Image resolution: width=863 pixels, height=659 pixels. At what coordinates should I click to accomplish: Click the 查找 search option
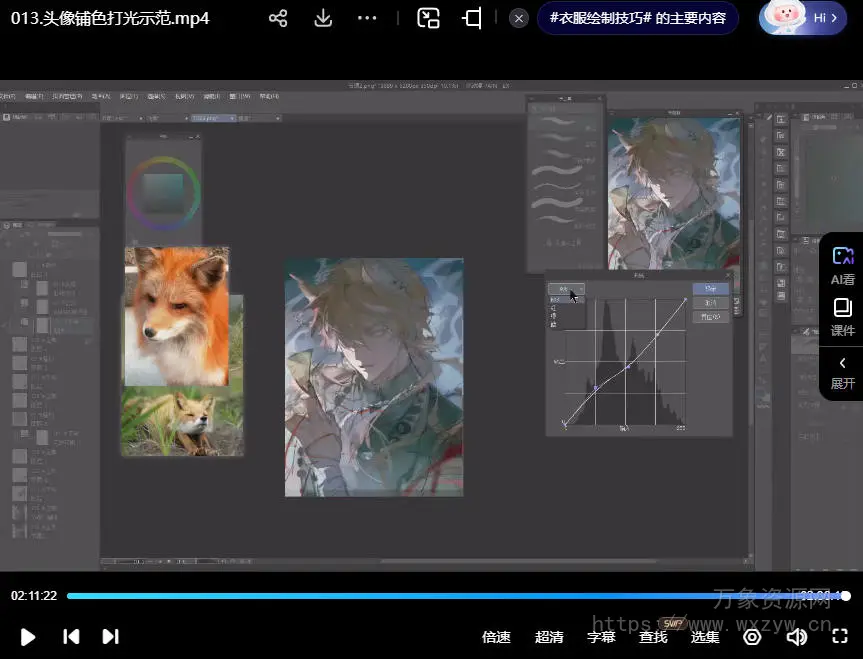(653, 637)
